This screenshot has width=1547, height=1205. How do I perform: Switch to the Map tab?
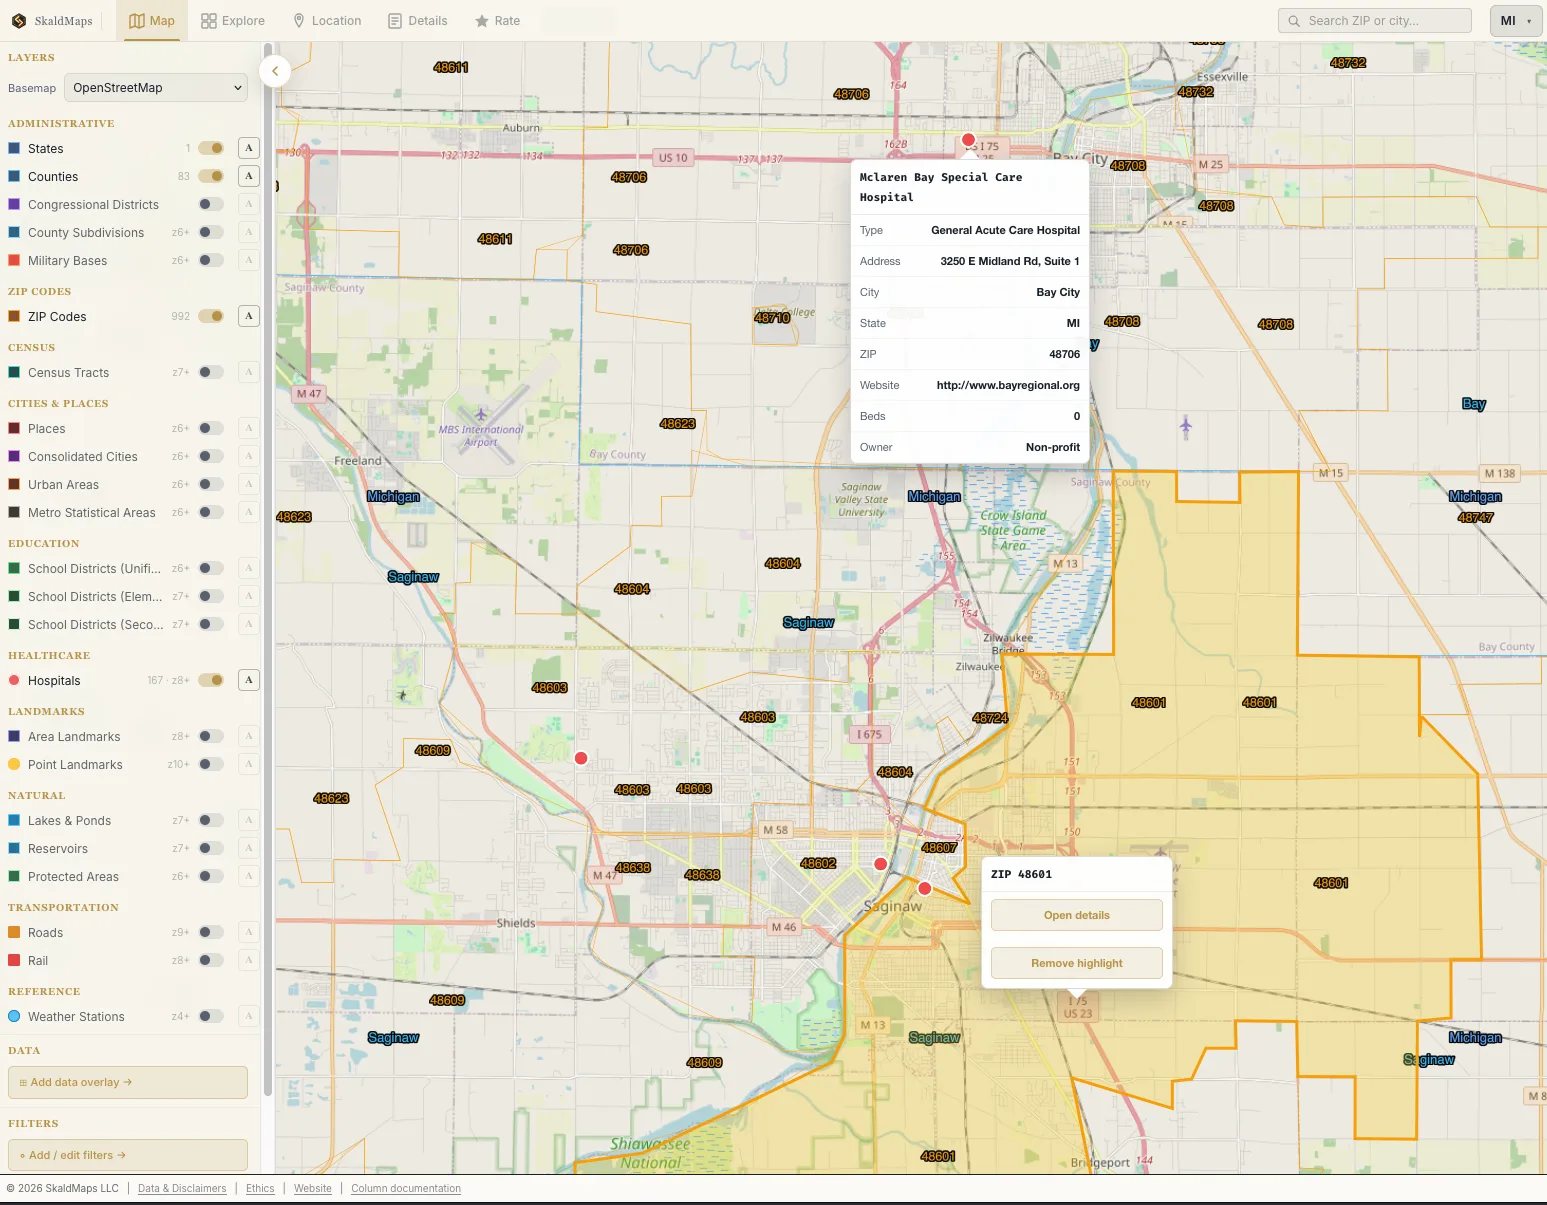click(x=152, y=21)
